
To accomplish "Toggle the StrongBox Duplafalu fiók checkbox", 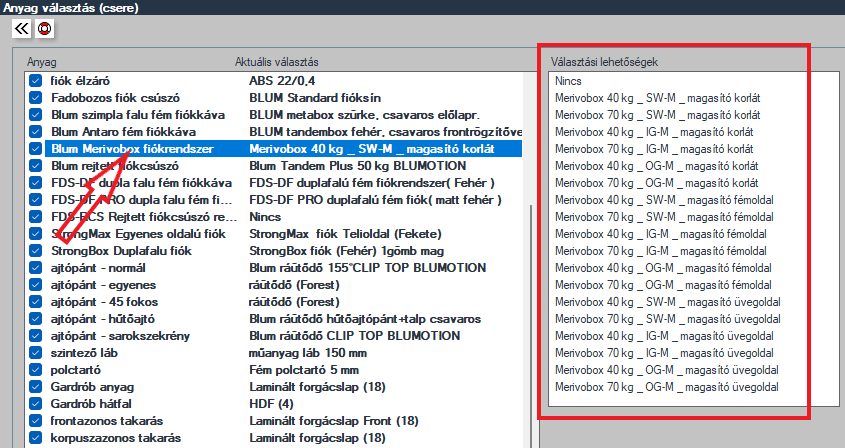I will point(36,251).
